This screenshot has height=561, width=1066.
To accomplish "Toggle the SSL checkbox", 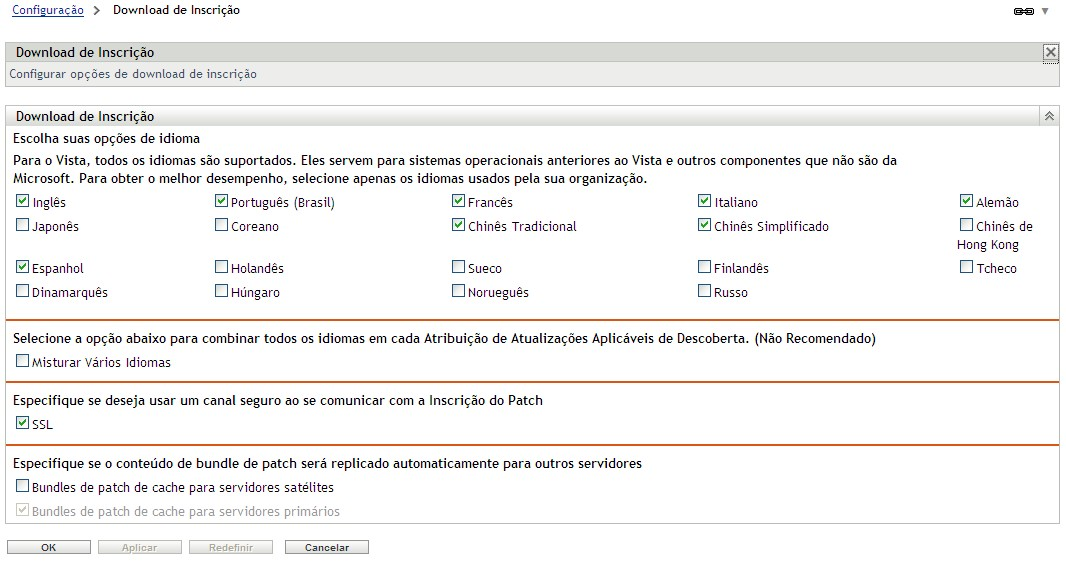I will 22,423.
